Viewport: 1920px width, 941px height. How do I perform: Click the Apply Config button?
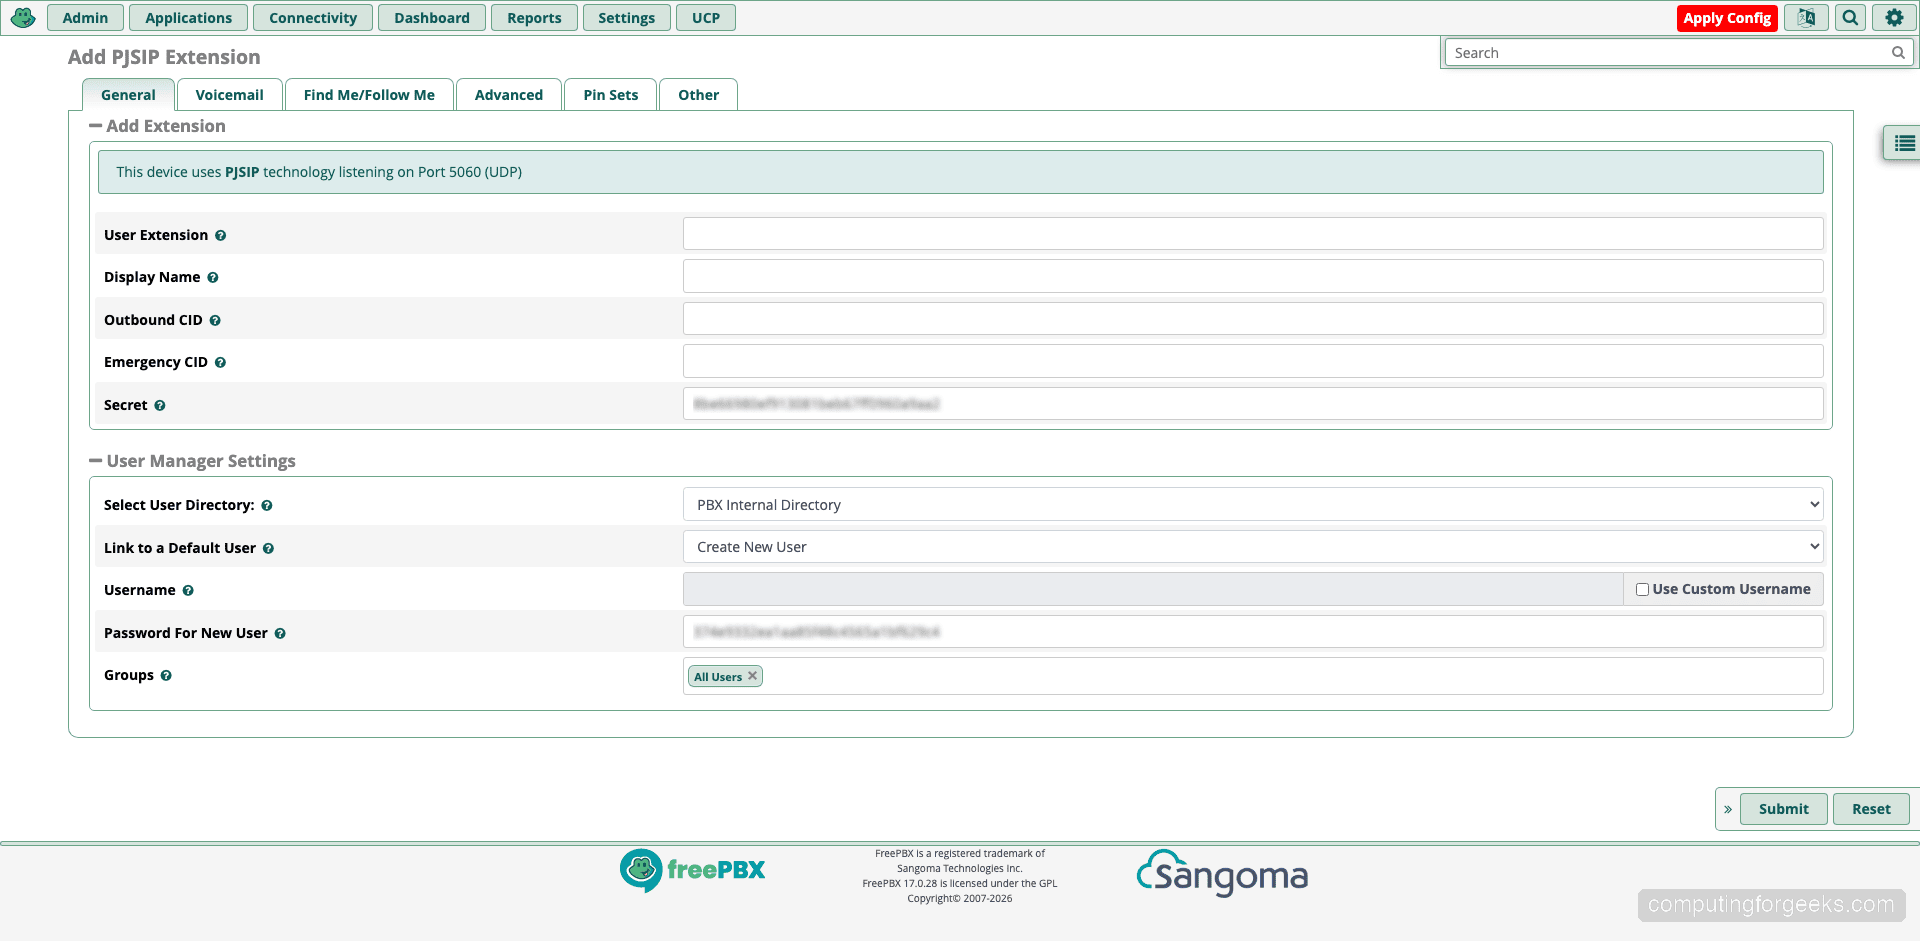tap(1727, 17)
